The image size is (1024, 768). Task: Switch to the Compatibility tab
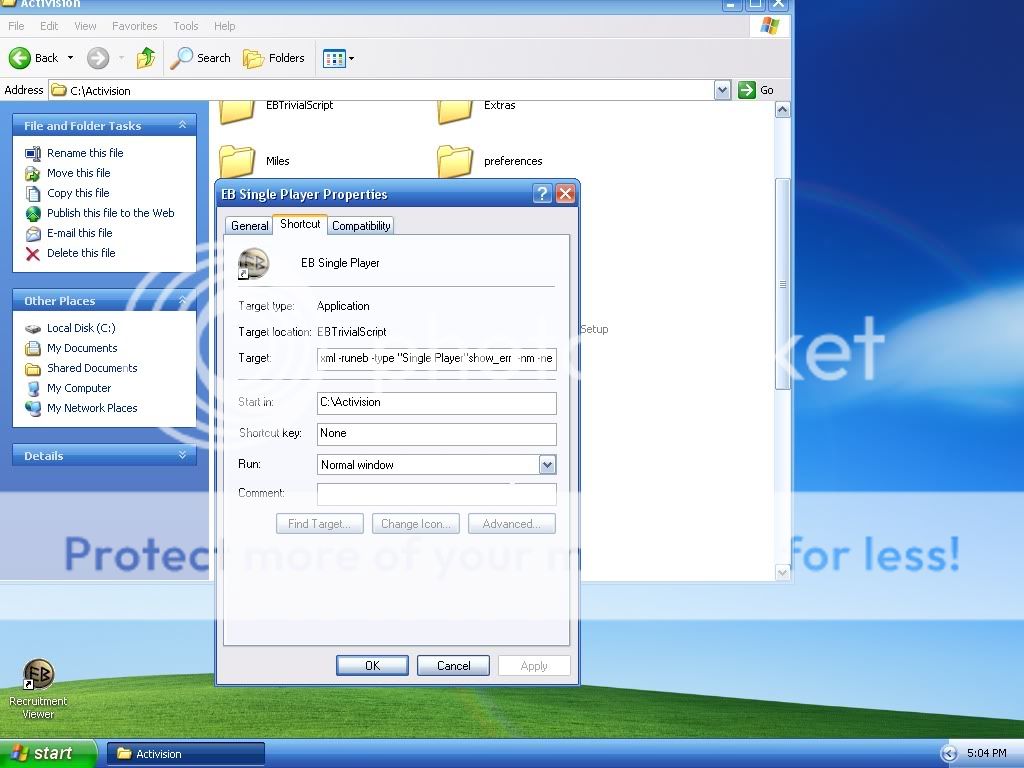click(361, 226)
